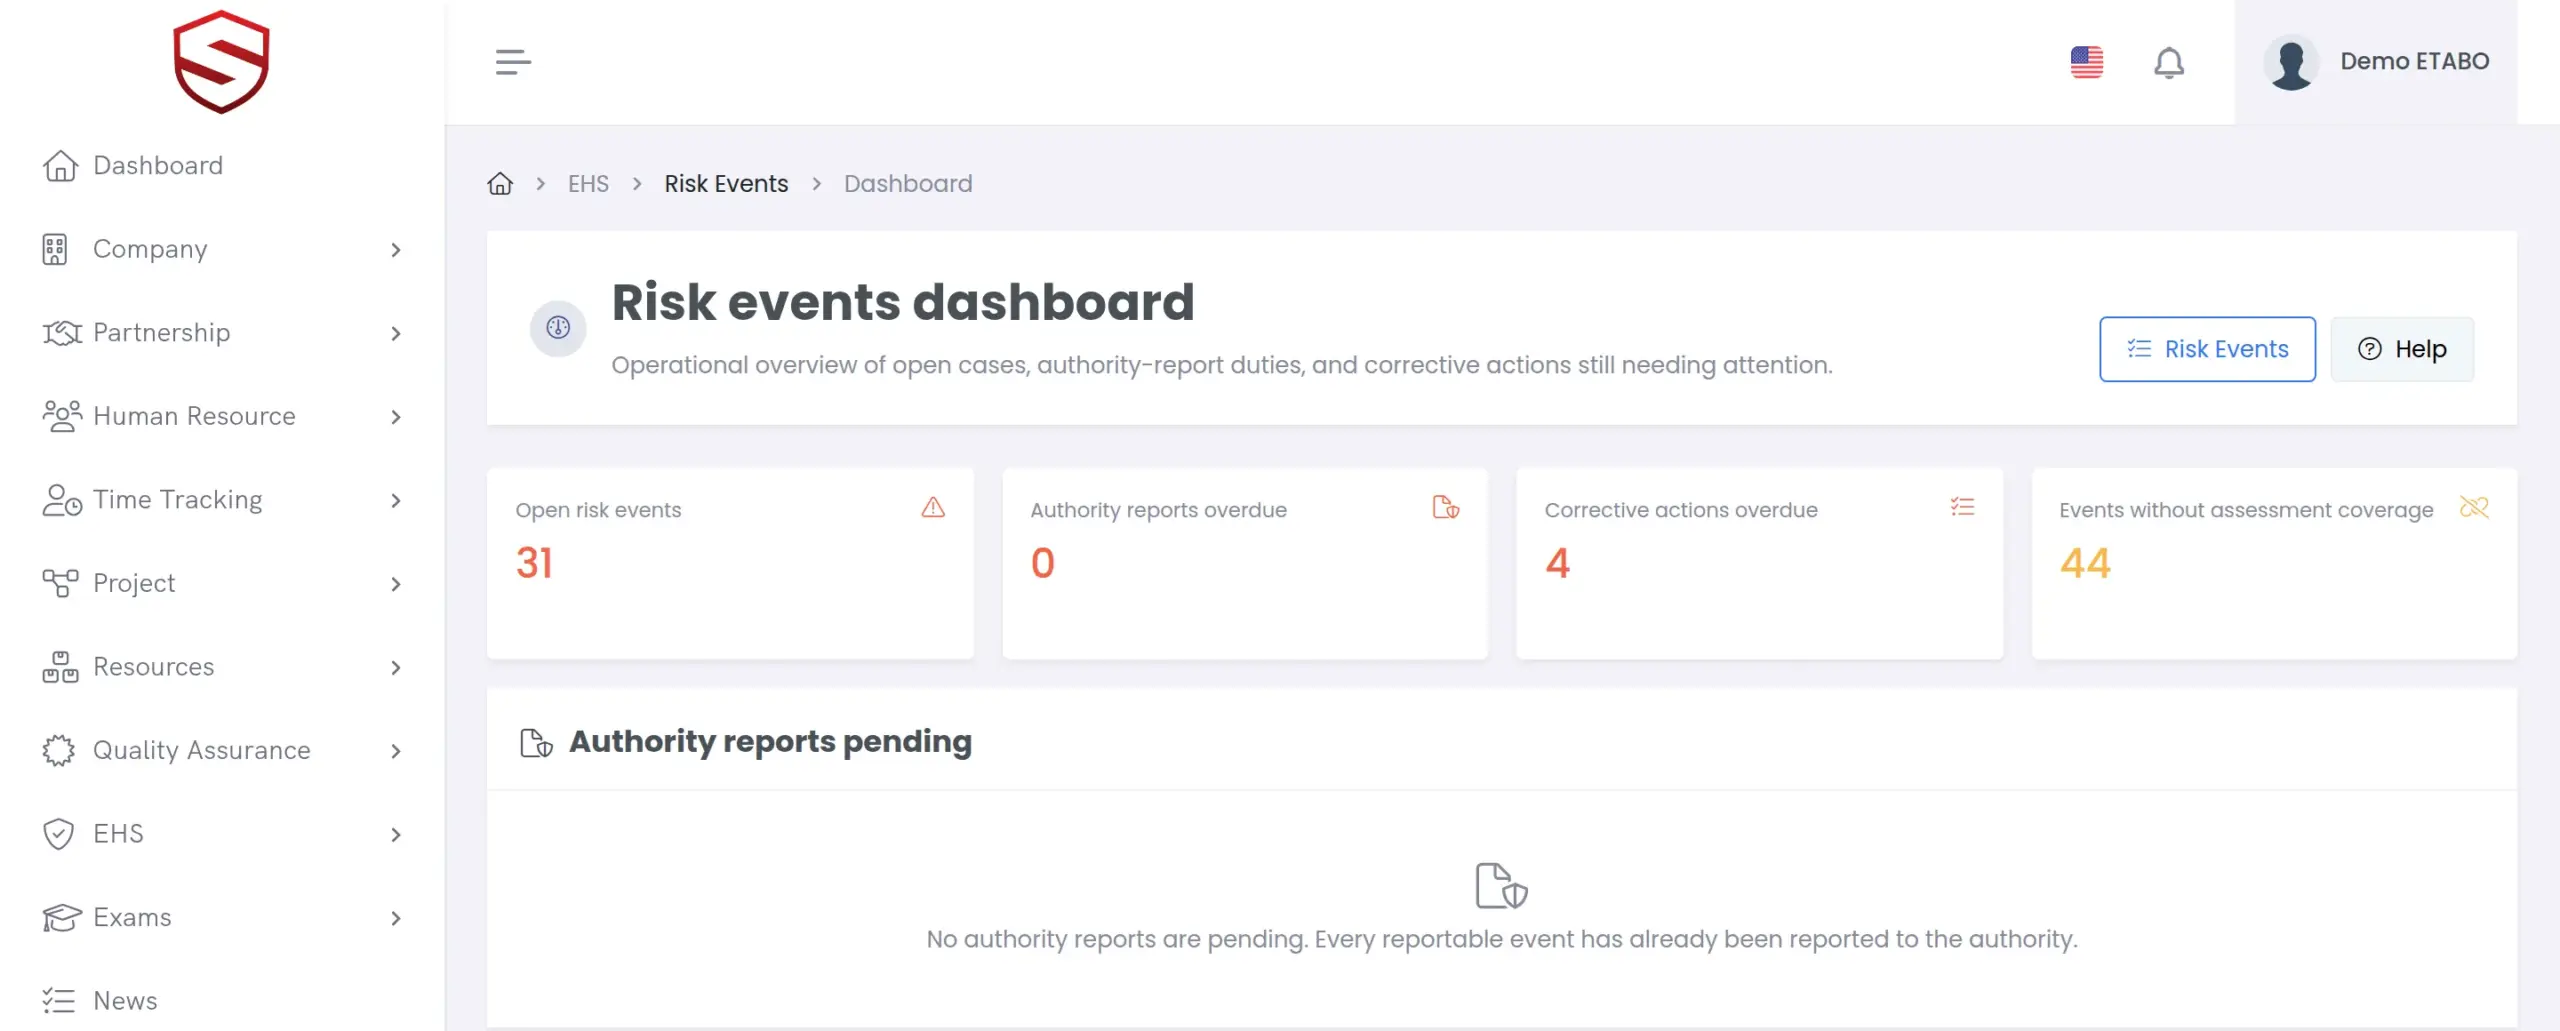
Task: Click the Dashboard house icon in sidebar
Action: pyautogui.click(x=60, y=166)
